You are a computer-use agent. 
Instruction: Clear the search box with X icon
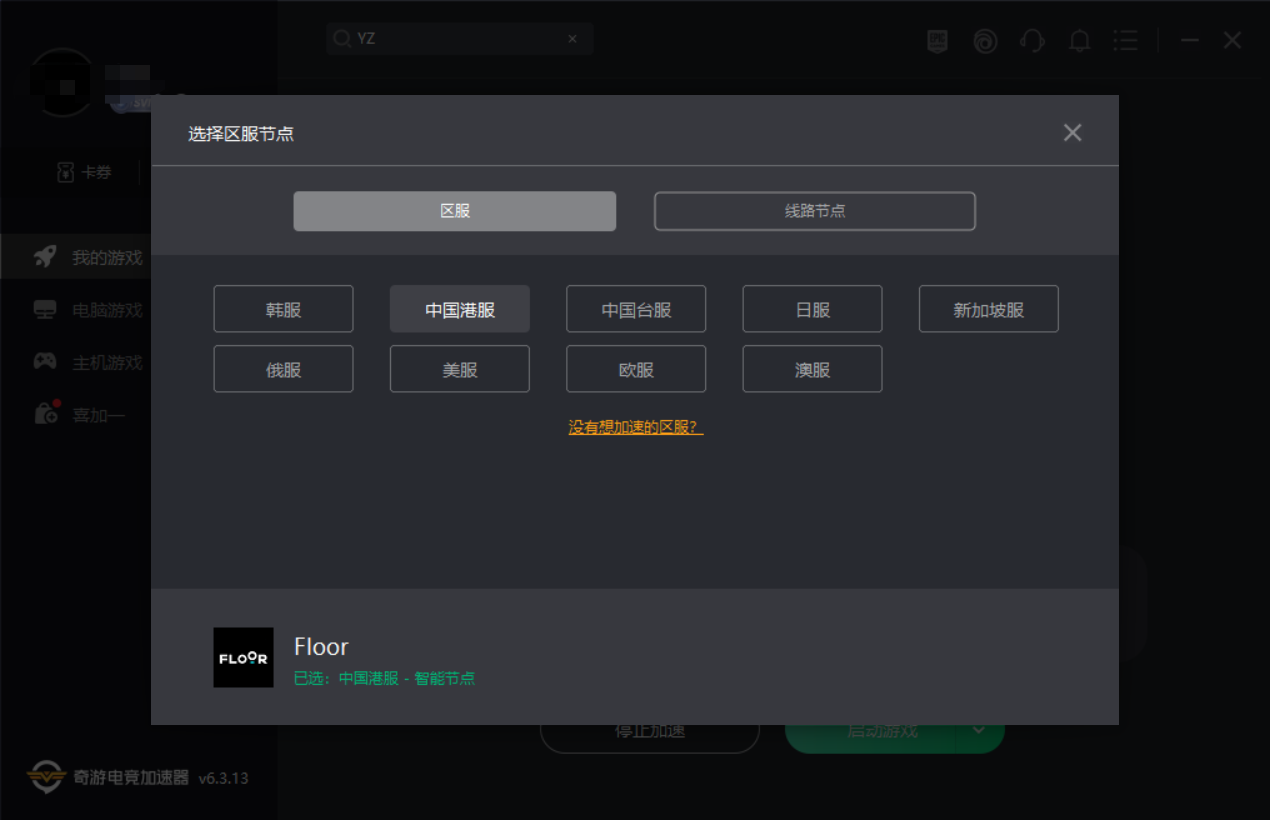(572, 39)
